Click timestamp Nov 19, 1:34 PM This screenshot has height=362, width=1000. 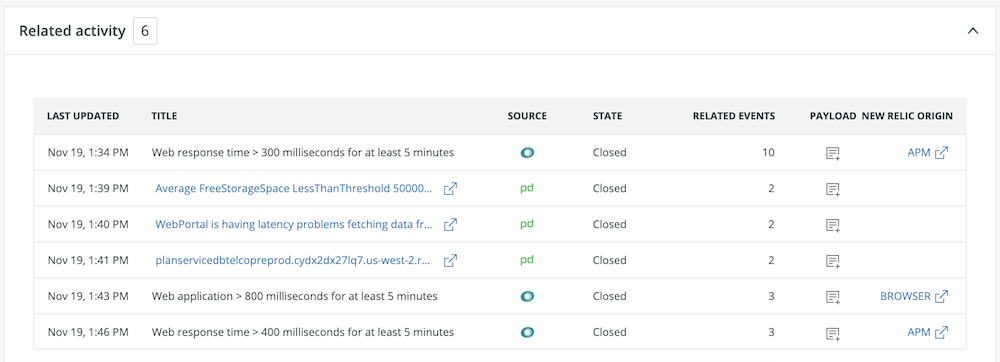pos(88,153)
